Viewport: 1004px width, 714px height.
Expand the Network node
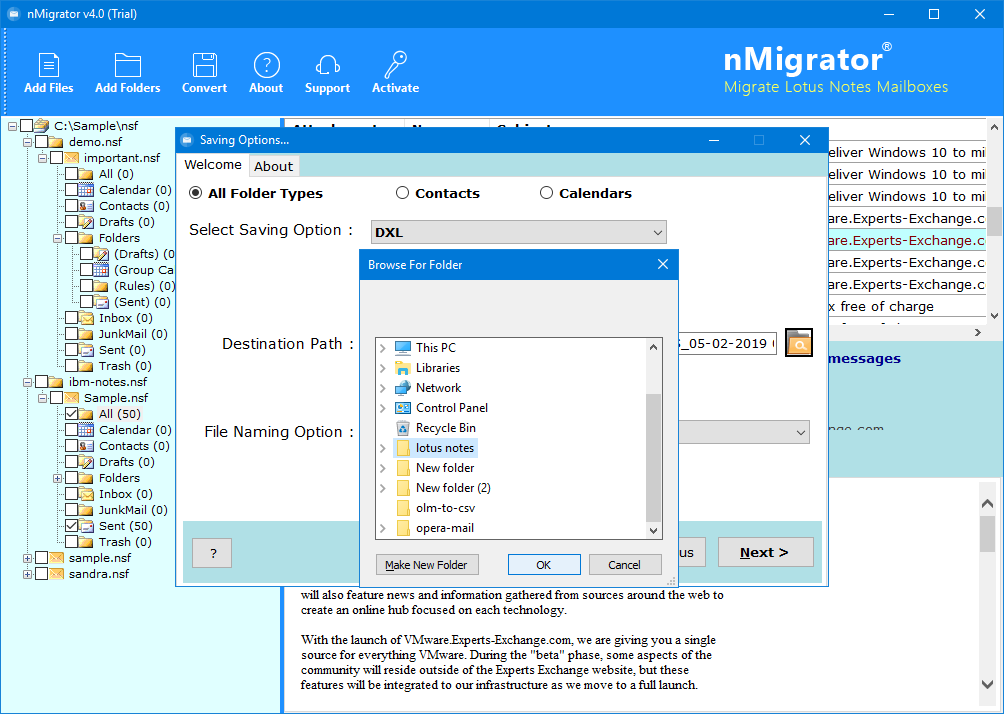point(382,387)
